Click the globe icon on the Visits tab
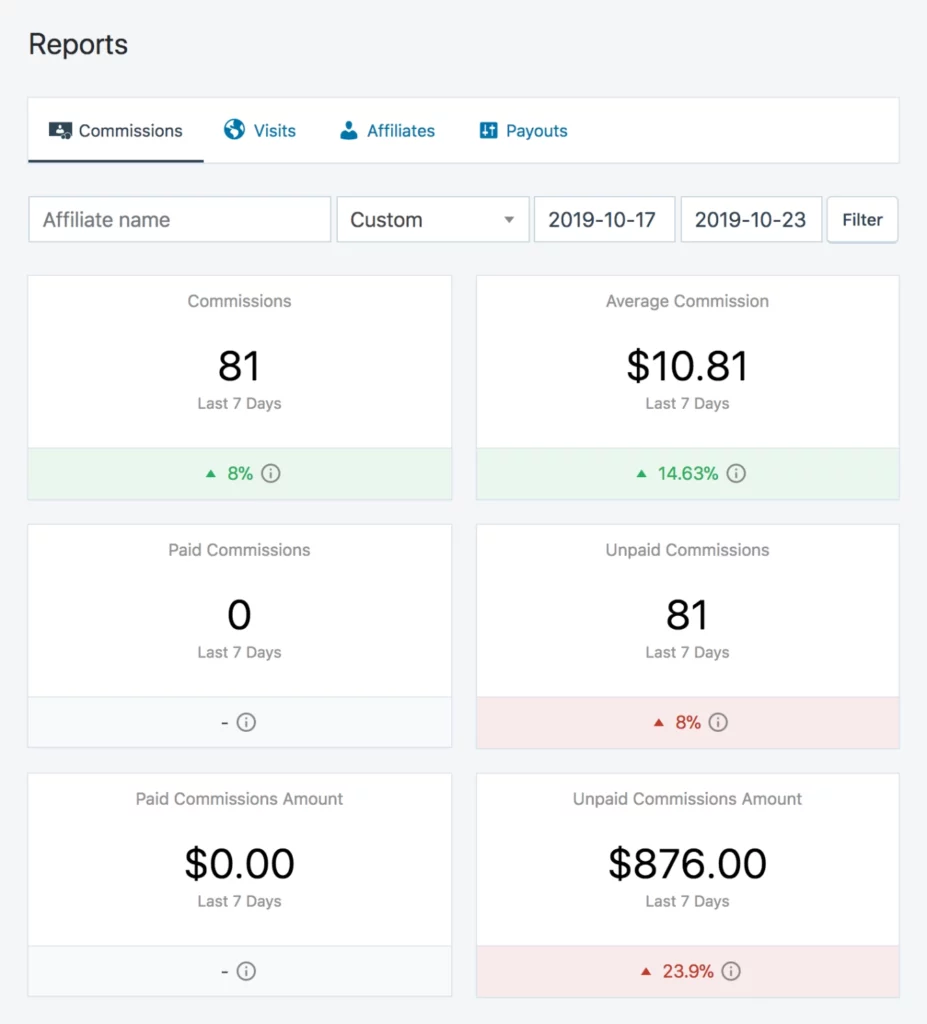927x1024 pixels. tap(235, 130)
